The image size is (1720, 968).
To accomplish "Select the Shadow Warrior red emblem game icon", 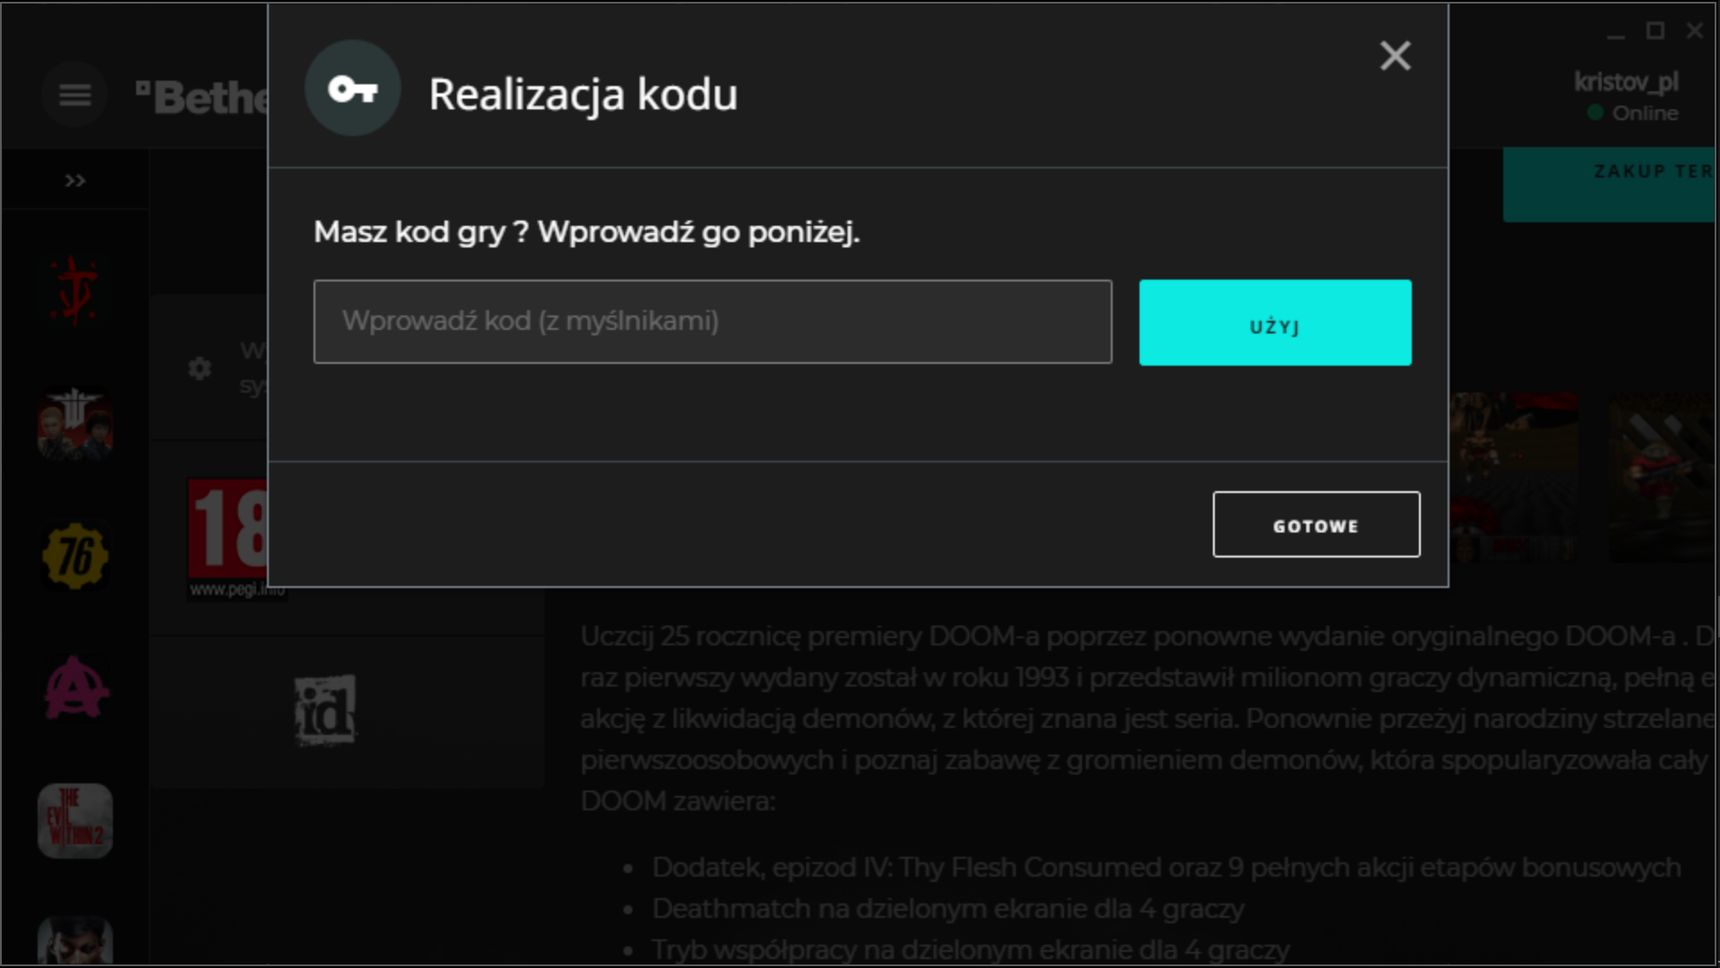I will pos(75,291).
